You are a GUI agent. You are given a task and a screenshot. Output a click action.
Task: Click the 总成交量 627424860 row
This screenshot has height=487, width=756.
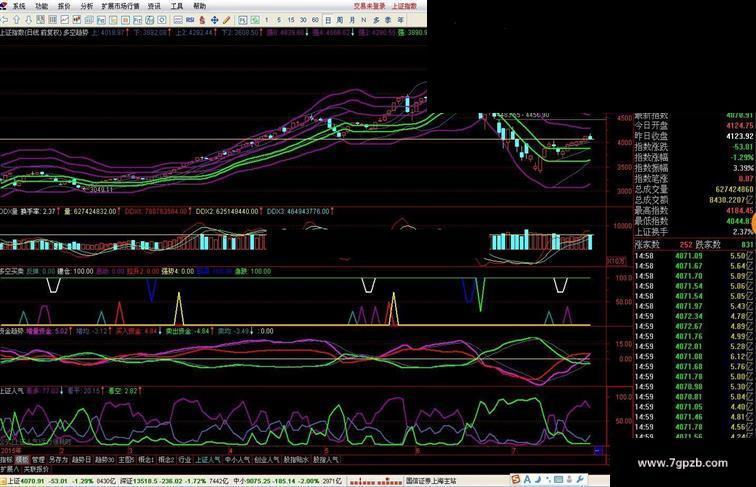tap(693, 189)
